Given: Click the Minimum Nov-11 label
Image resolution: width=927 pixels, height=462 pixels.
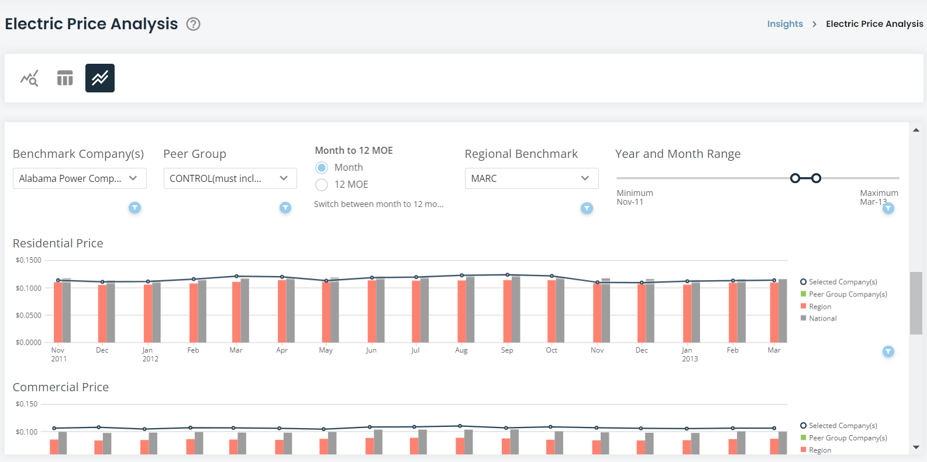Looking at the screenshot, I should pos(635,198).
